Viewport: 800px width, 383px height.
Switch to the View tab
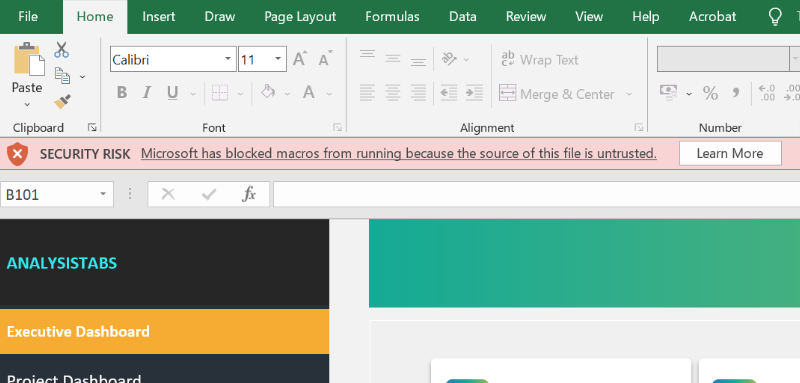(589, 17)
